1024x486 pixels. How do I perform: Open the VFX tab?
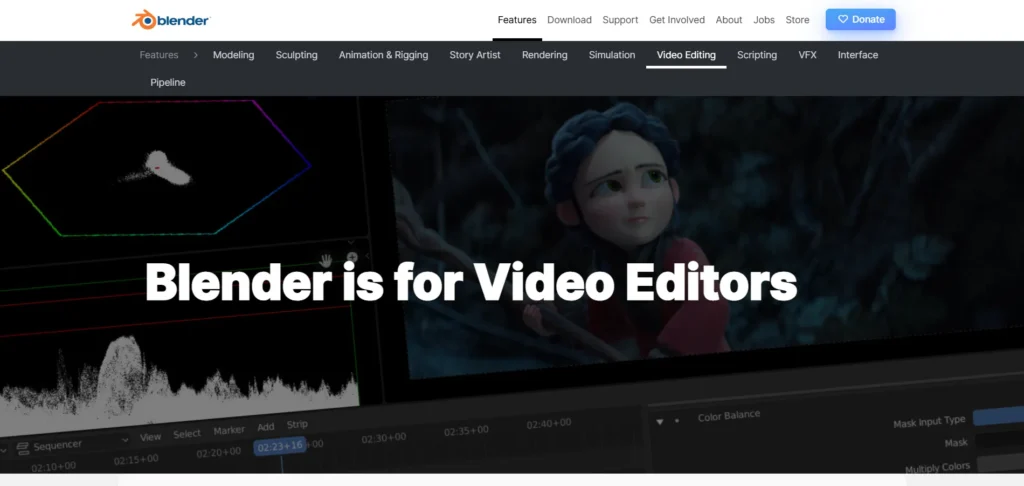click(807, 55)
